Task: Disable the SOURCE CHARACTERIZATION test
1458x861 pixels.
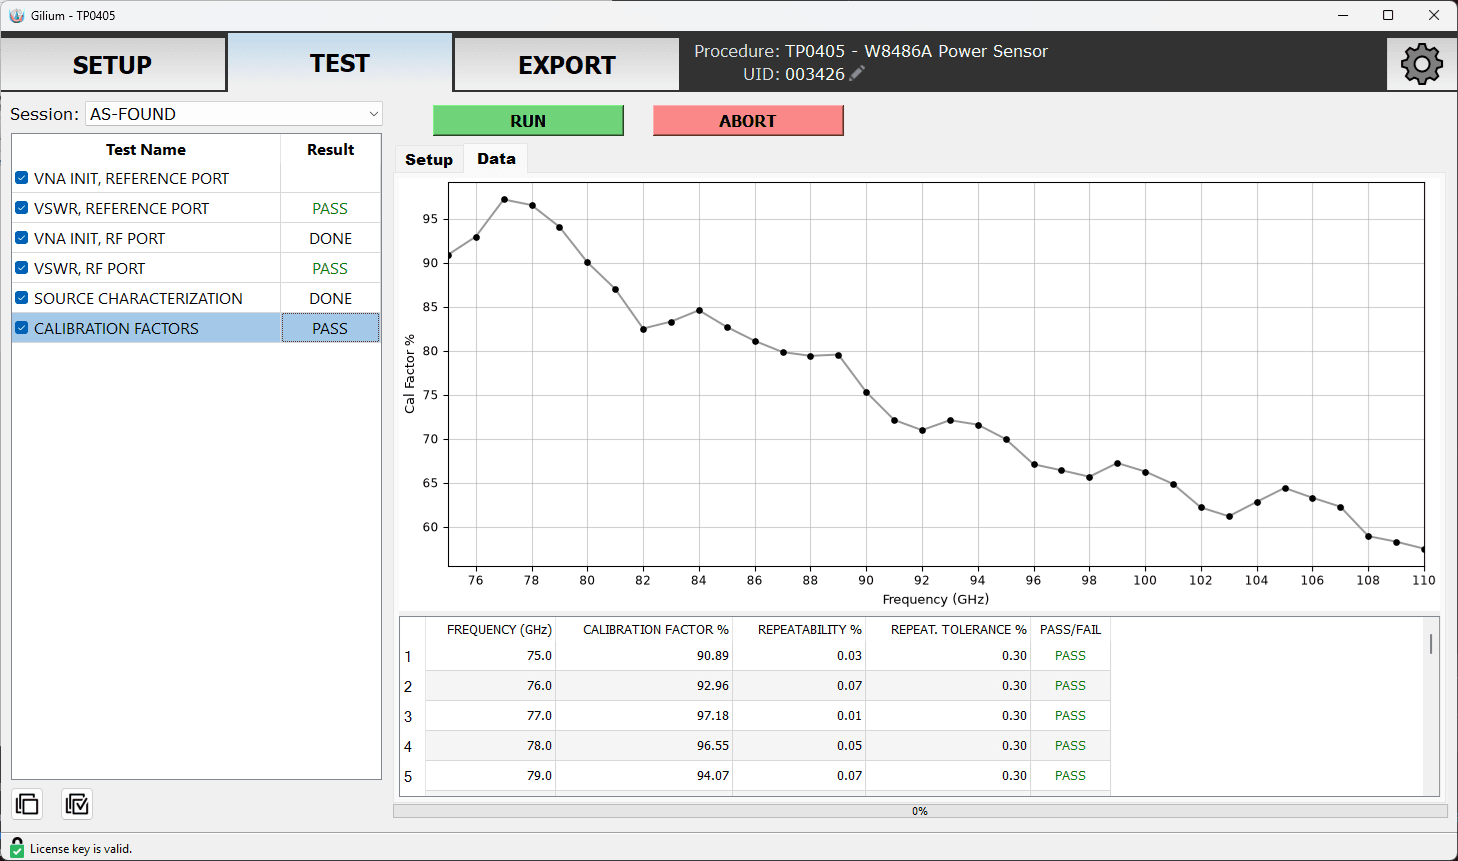Action: click(22, 298)
